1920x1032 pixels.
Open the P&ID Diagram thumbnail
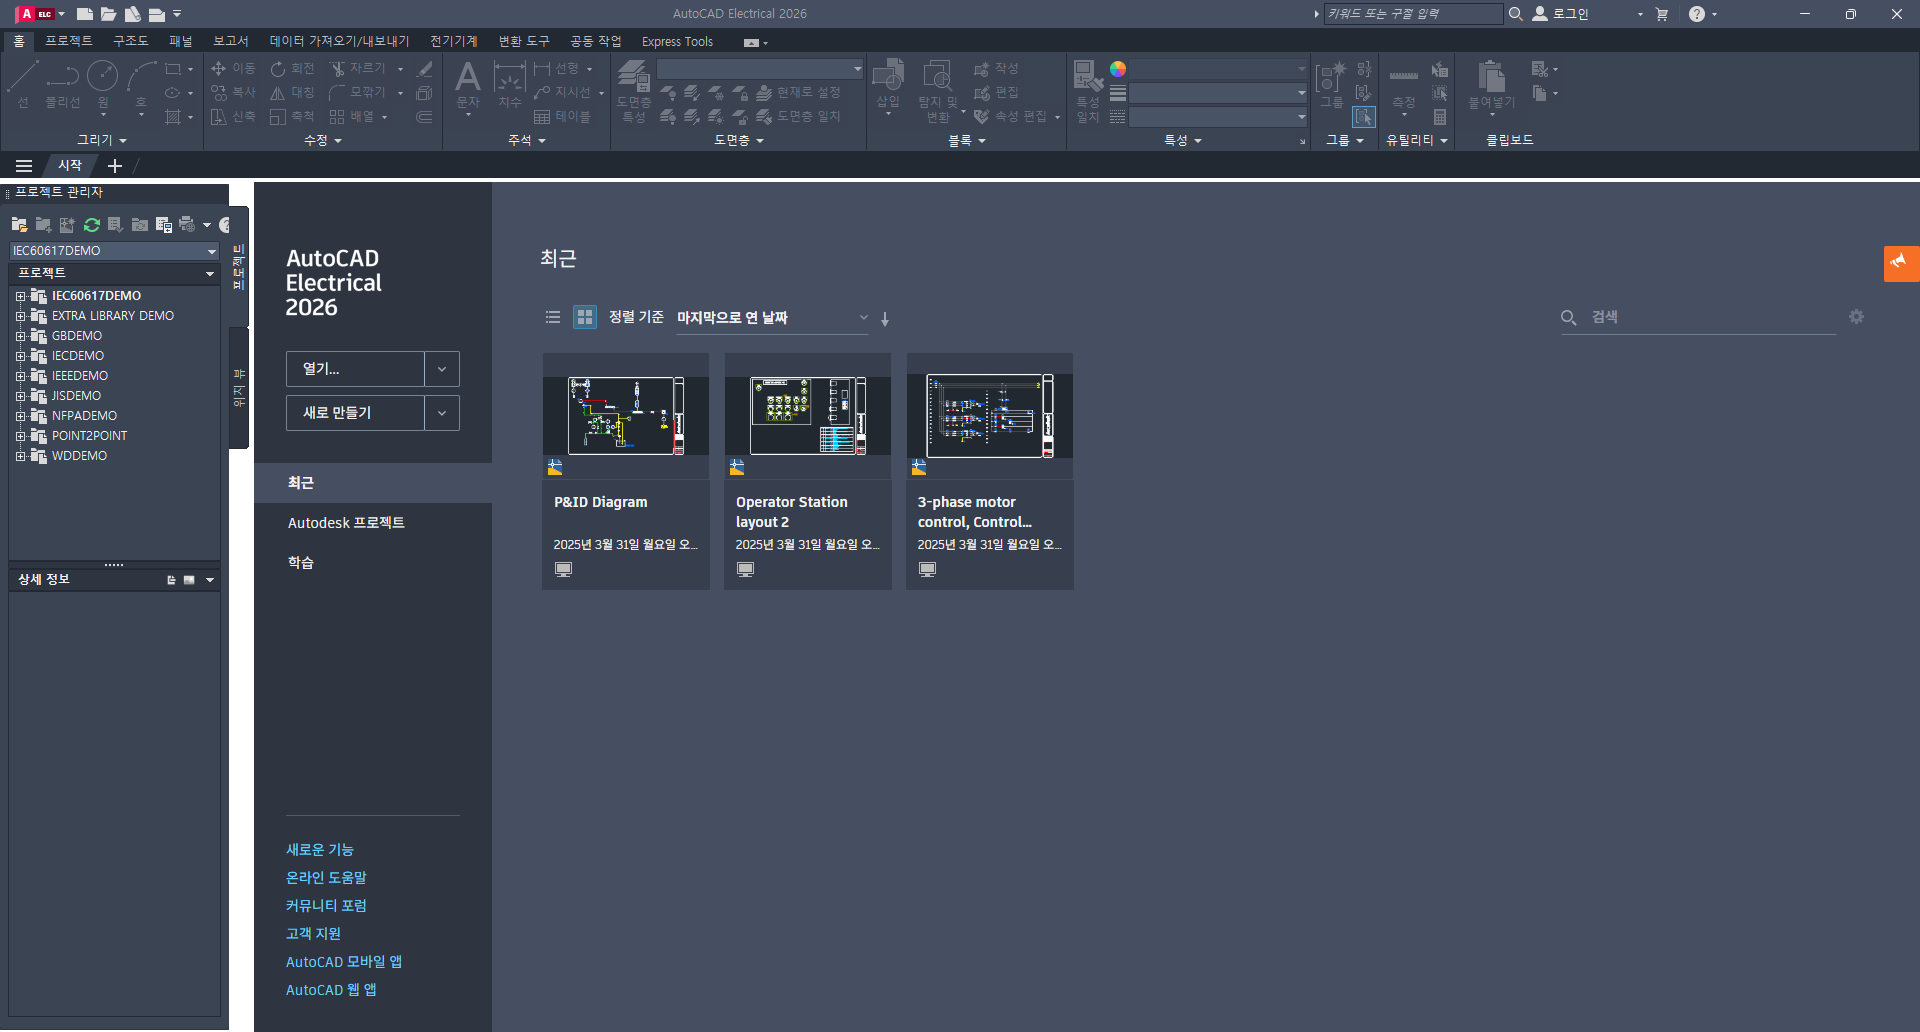click(x=626, y=416)
